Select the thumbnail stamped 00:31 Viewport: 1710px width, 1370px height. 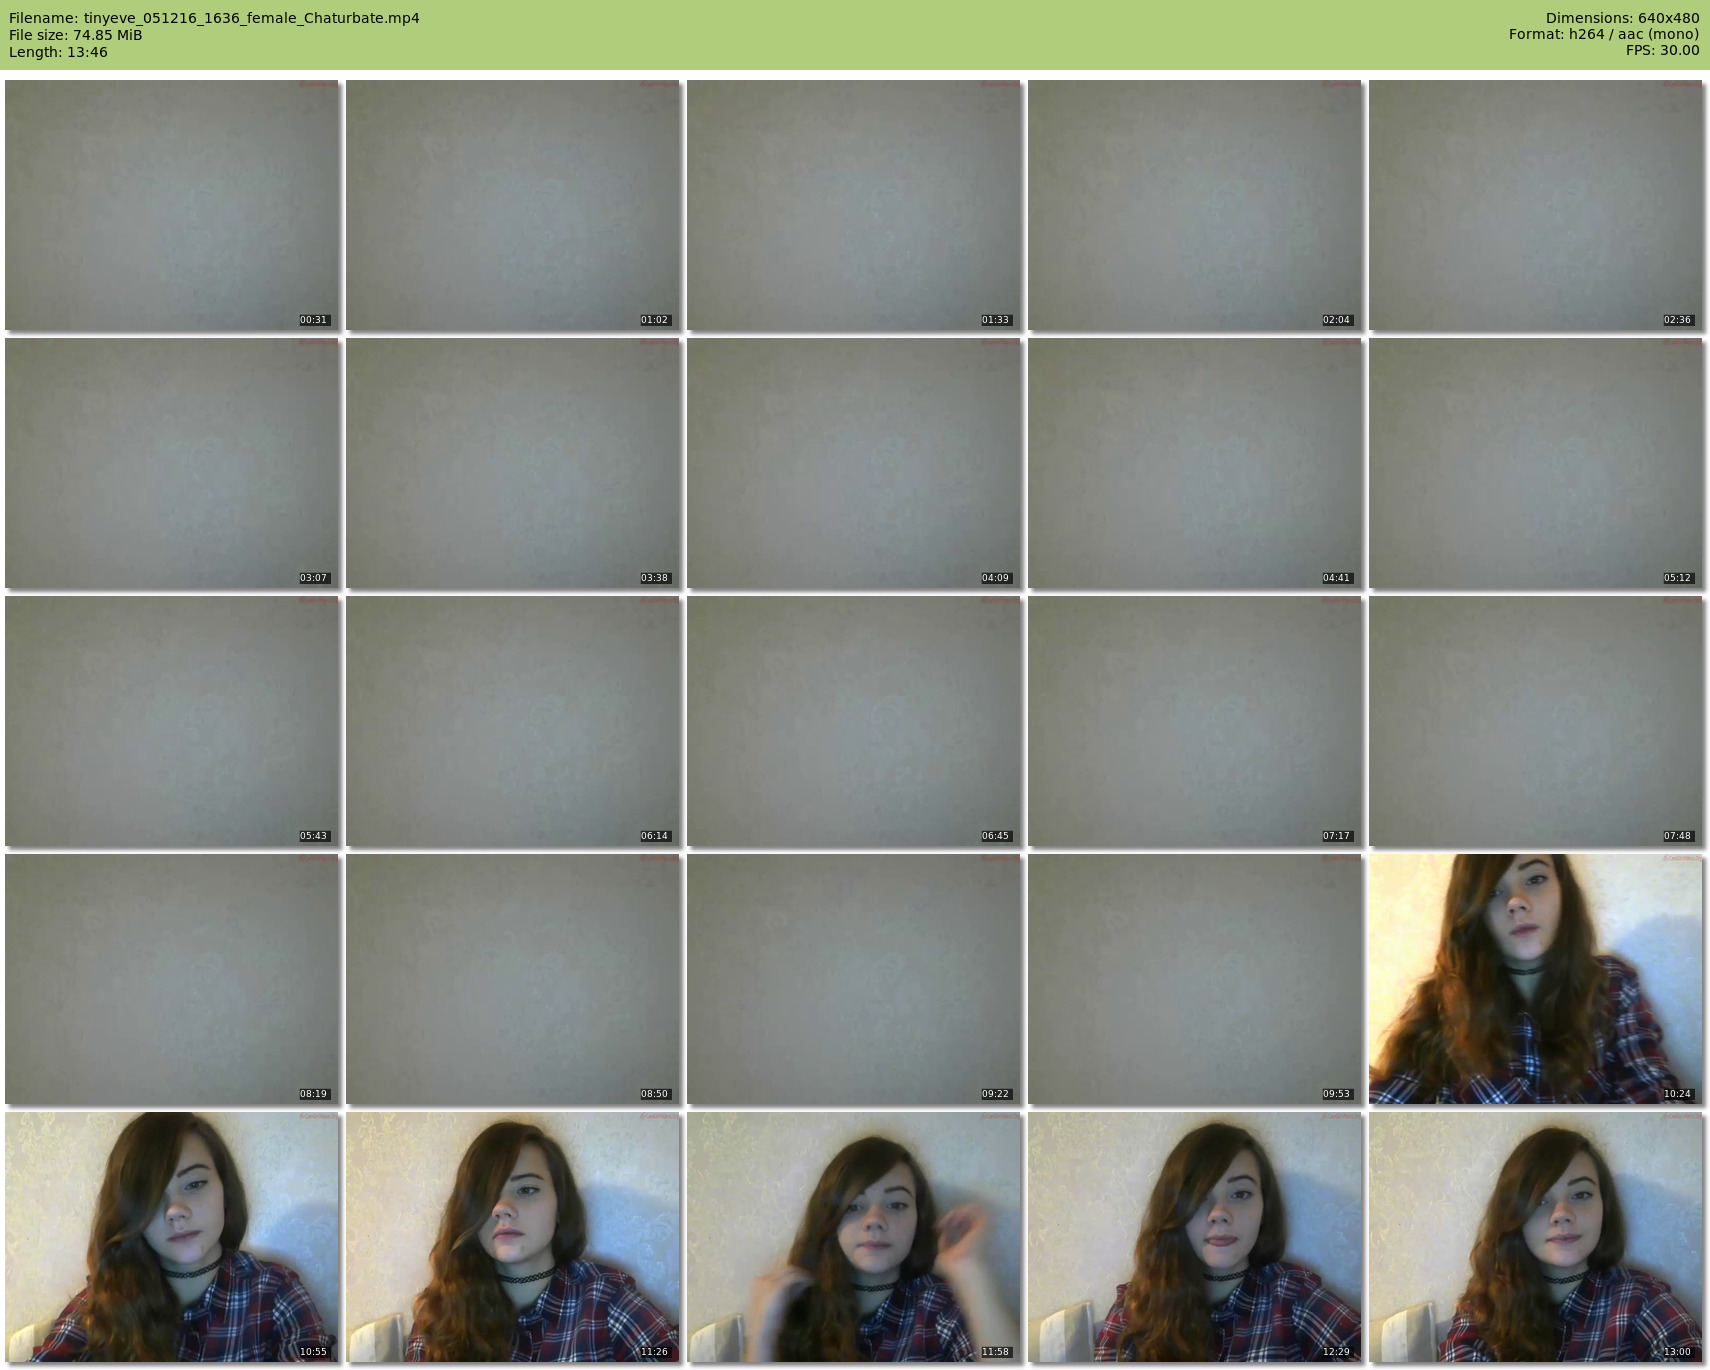point(172,205)
